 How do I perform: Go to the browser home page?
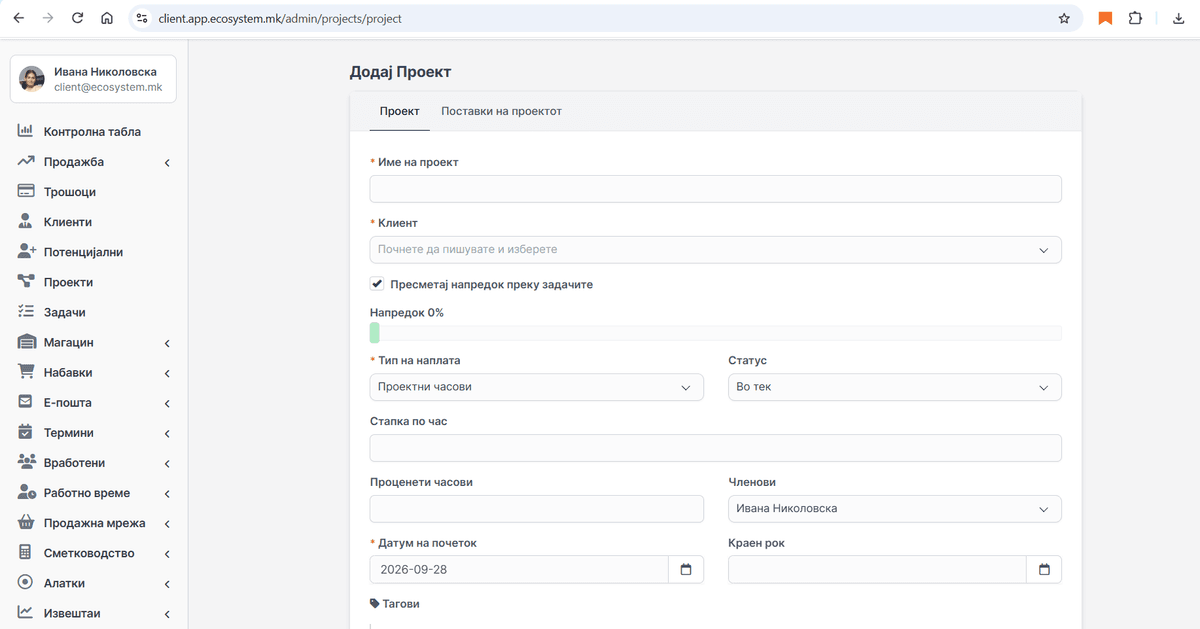click(106, 18)
